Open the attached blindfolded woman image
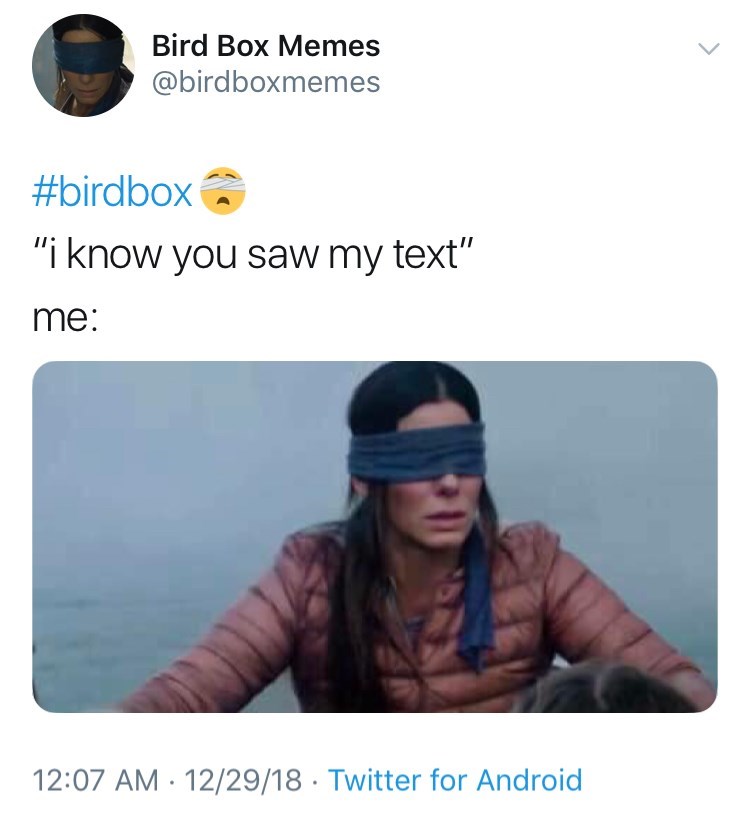This screenshot has width=750, height=816. click(x=375, y=537)
